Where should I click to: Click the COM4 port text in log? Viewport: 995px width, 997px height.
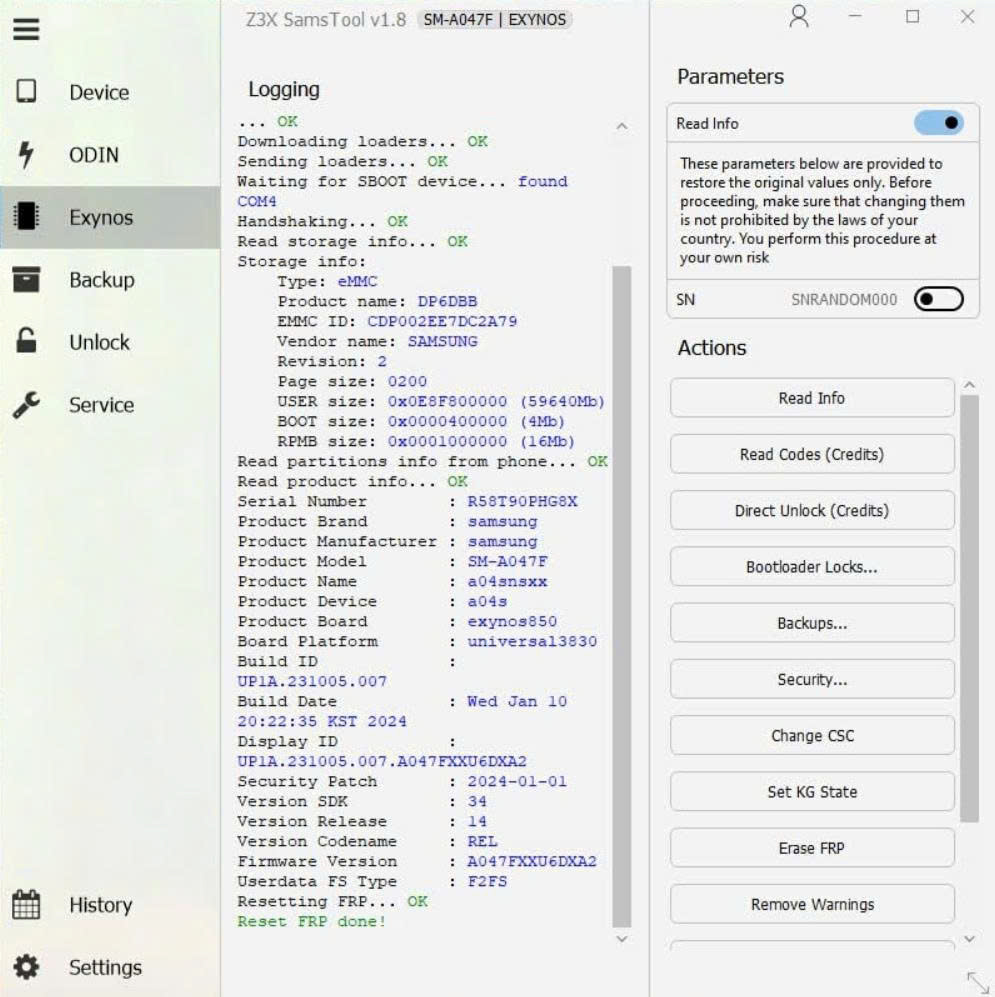click(x=257, y=201)
